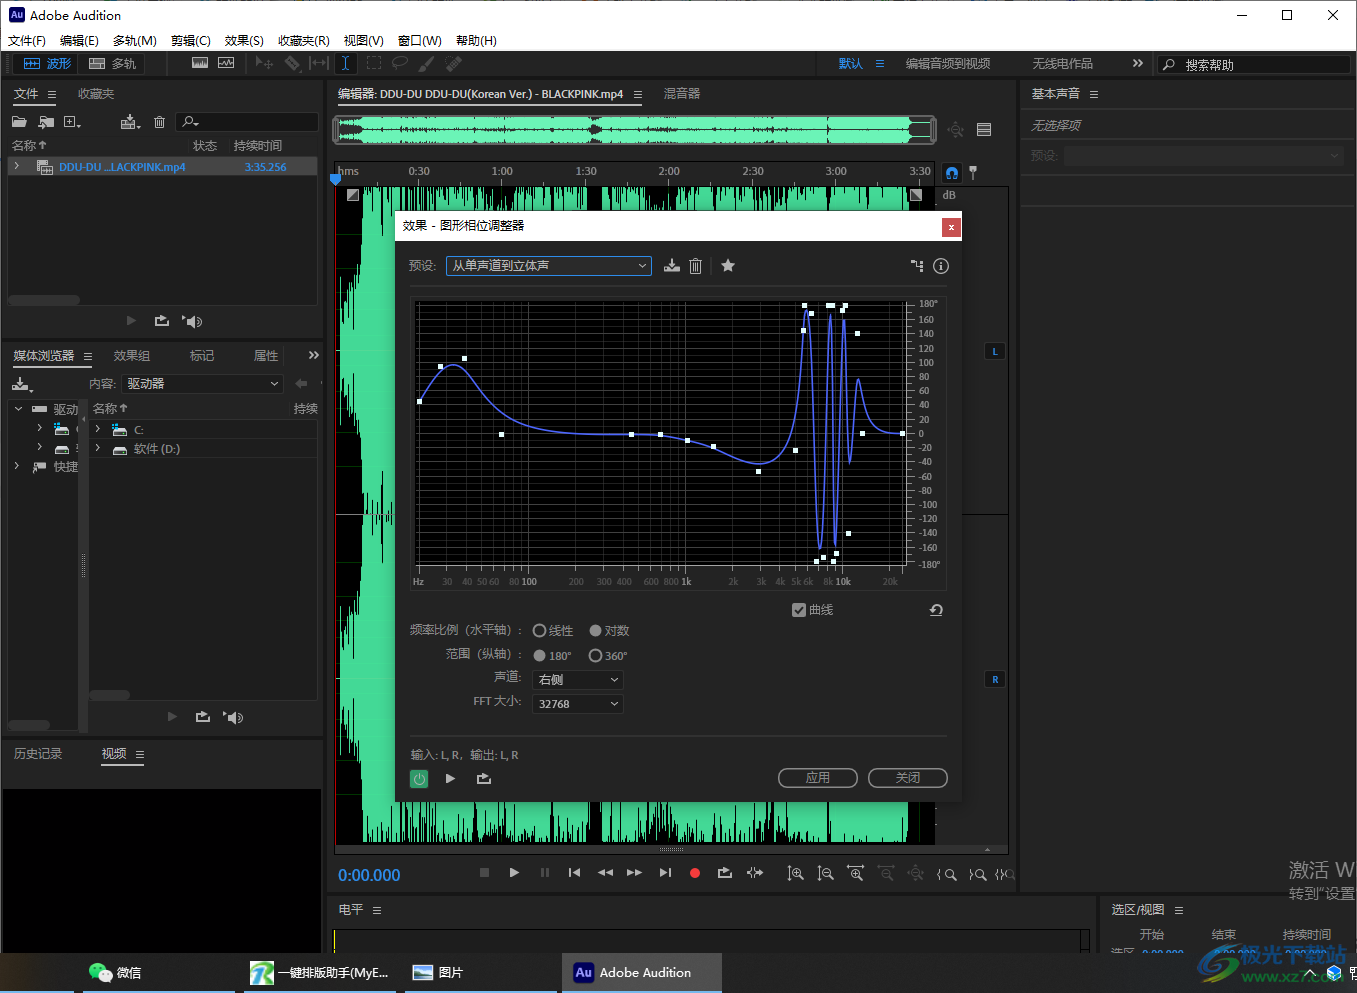Select 180° range option
This screenshot has height=993, width=1357.
point(540,656)
